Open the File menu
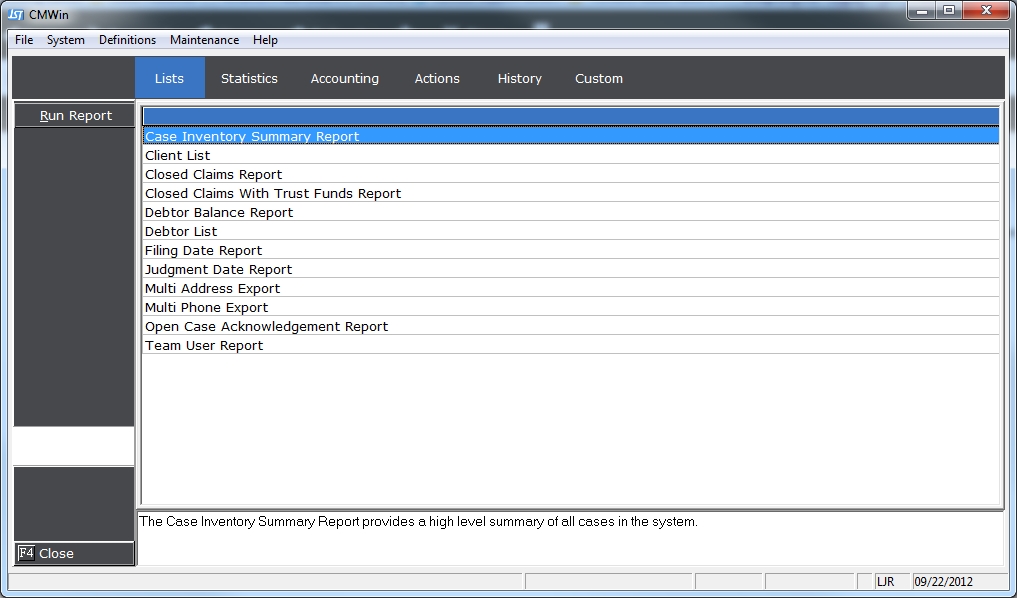Viewport: 1017px width, 598px height. pyautogui.click(x=24, y=40)
